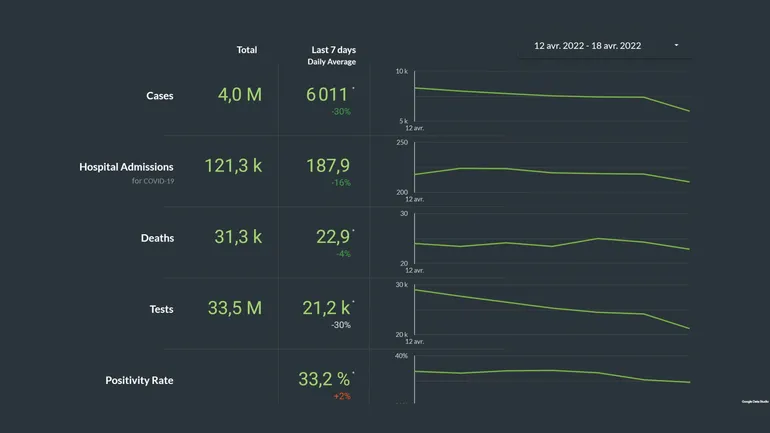Select the Tests row label

(x=160, y=309)
